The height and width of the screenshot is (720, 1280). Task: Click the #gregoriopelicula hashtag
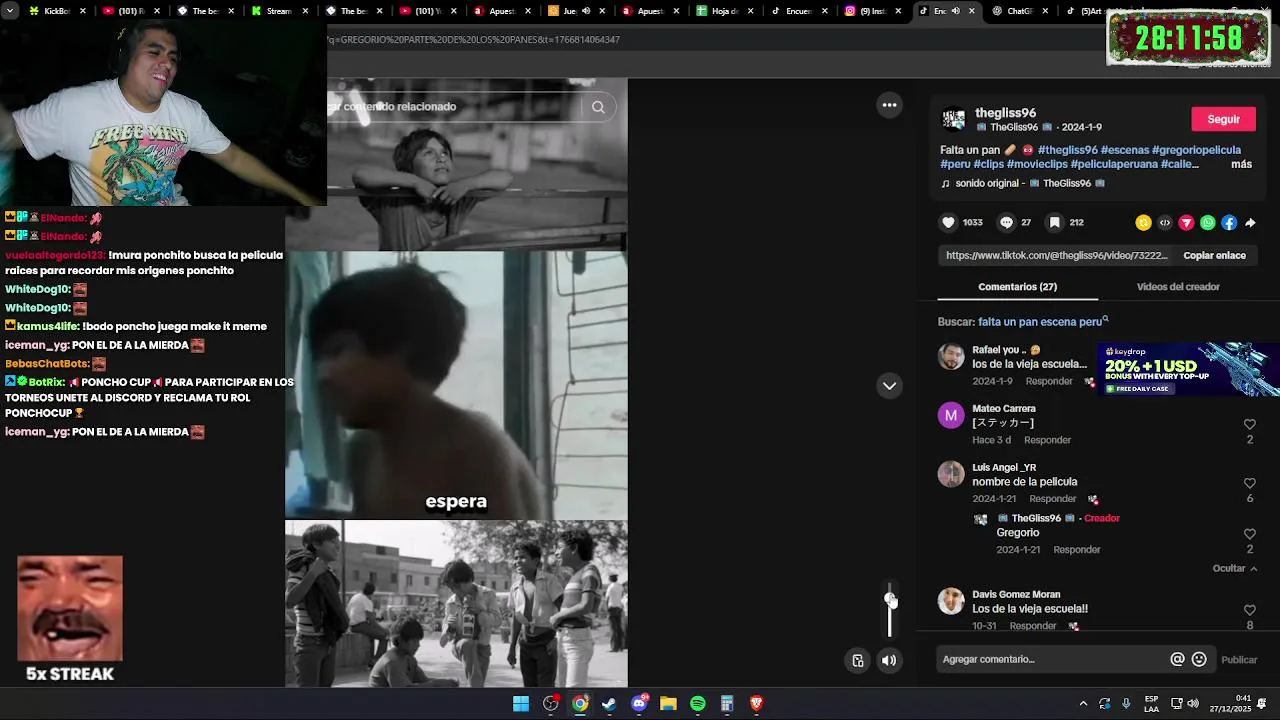click(1196, 150)
